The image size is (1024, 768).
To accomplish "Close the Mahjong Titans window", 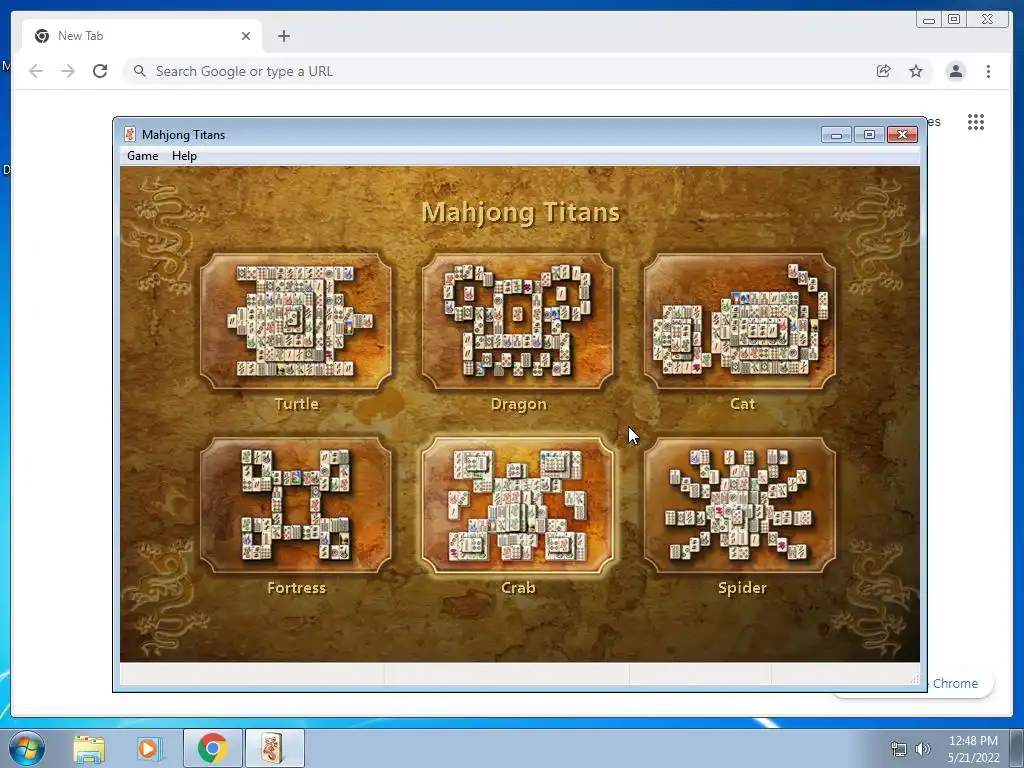I will point(902,135).
